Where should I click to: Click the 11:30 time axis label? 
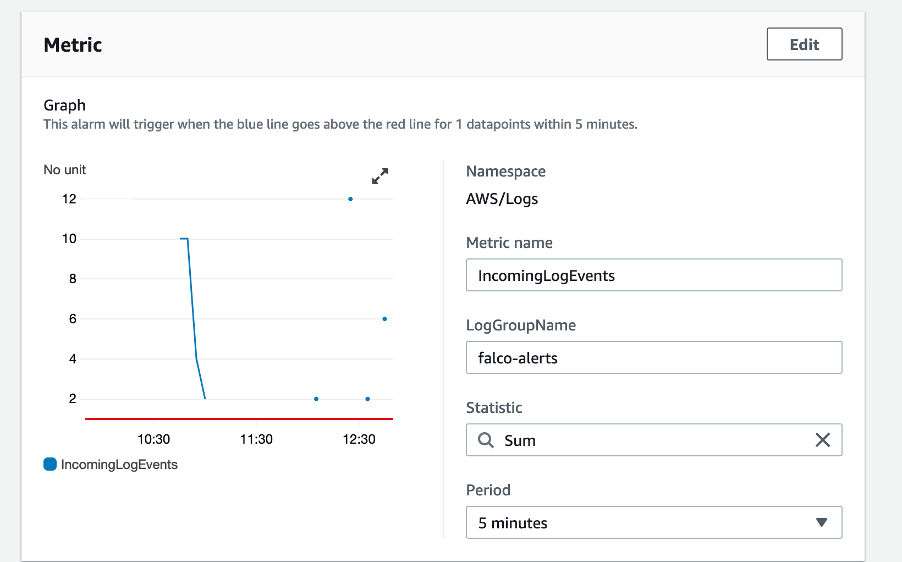[x=256, y=439]
